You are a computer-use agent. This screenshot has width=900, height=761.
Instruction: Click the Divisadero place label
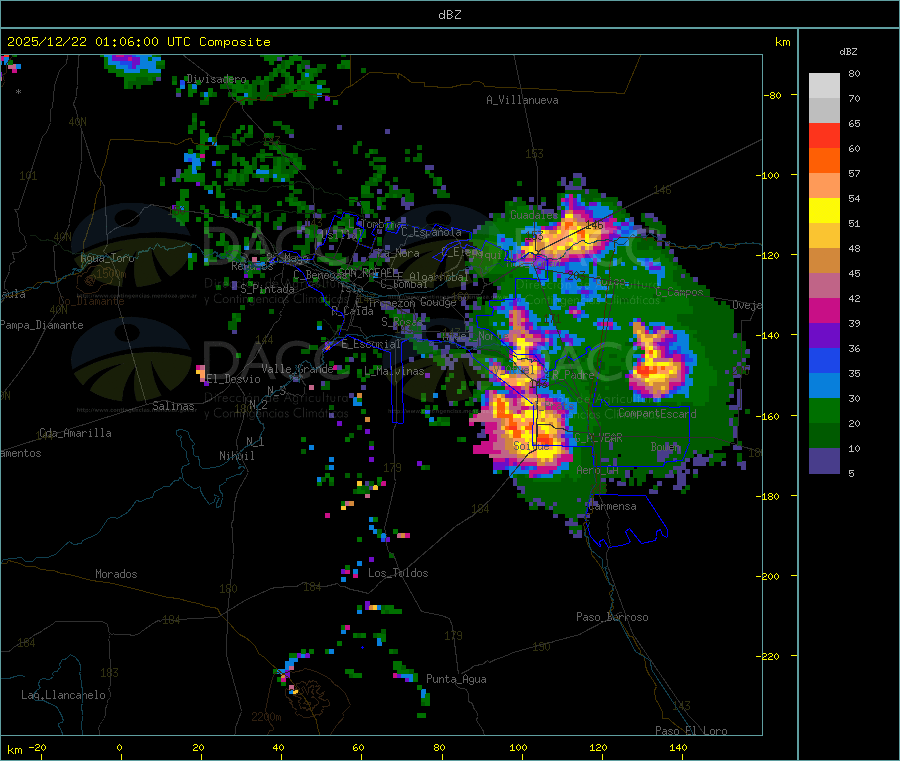[x=216, y=79]
